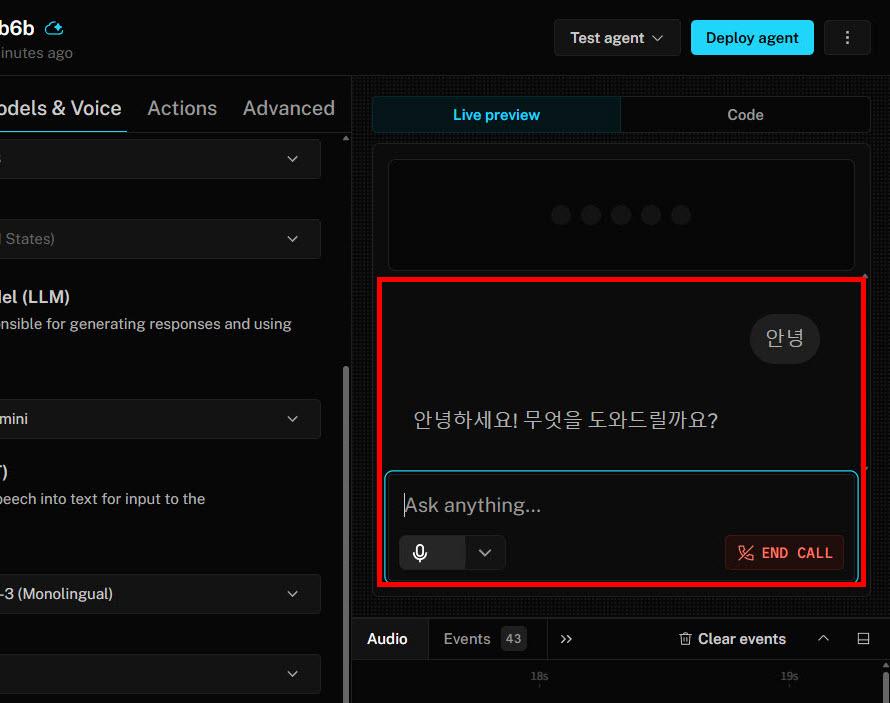Screen dimensions: 890x703
Task: Expand the topmost dropdown in settings panel
Action: pos(160,159)
